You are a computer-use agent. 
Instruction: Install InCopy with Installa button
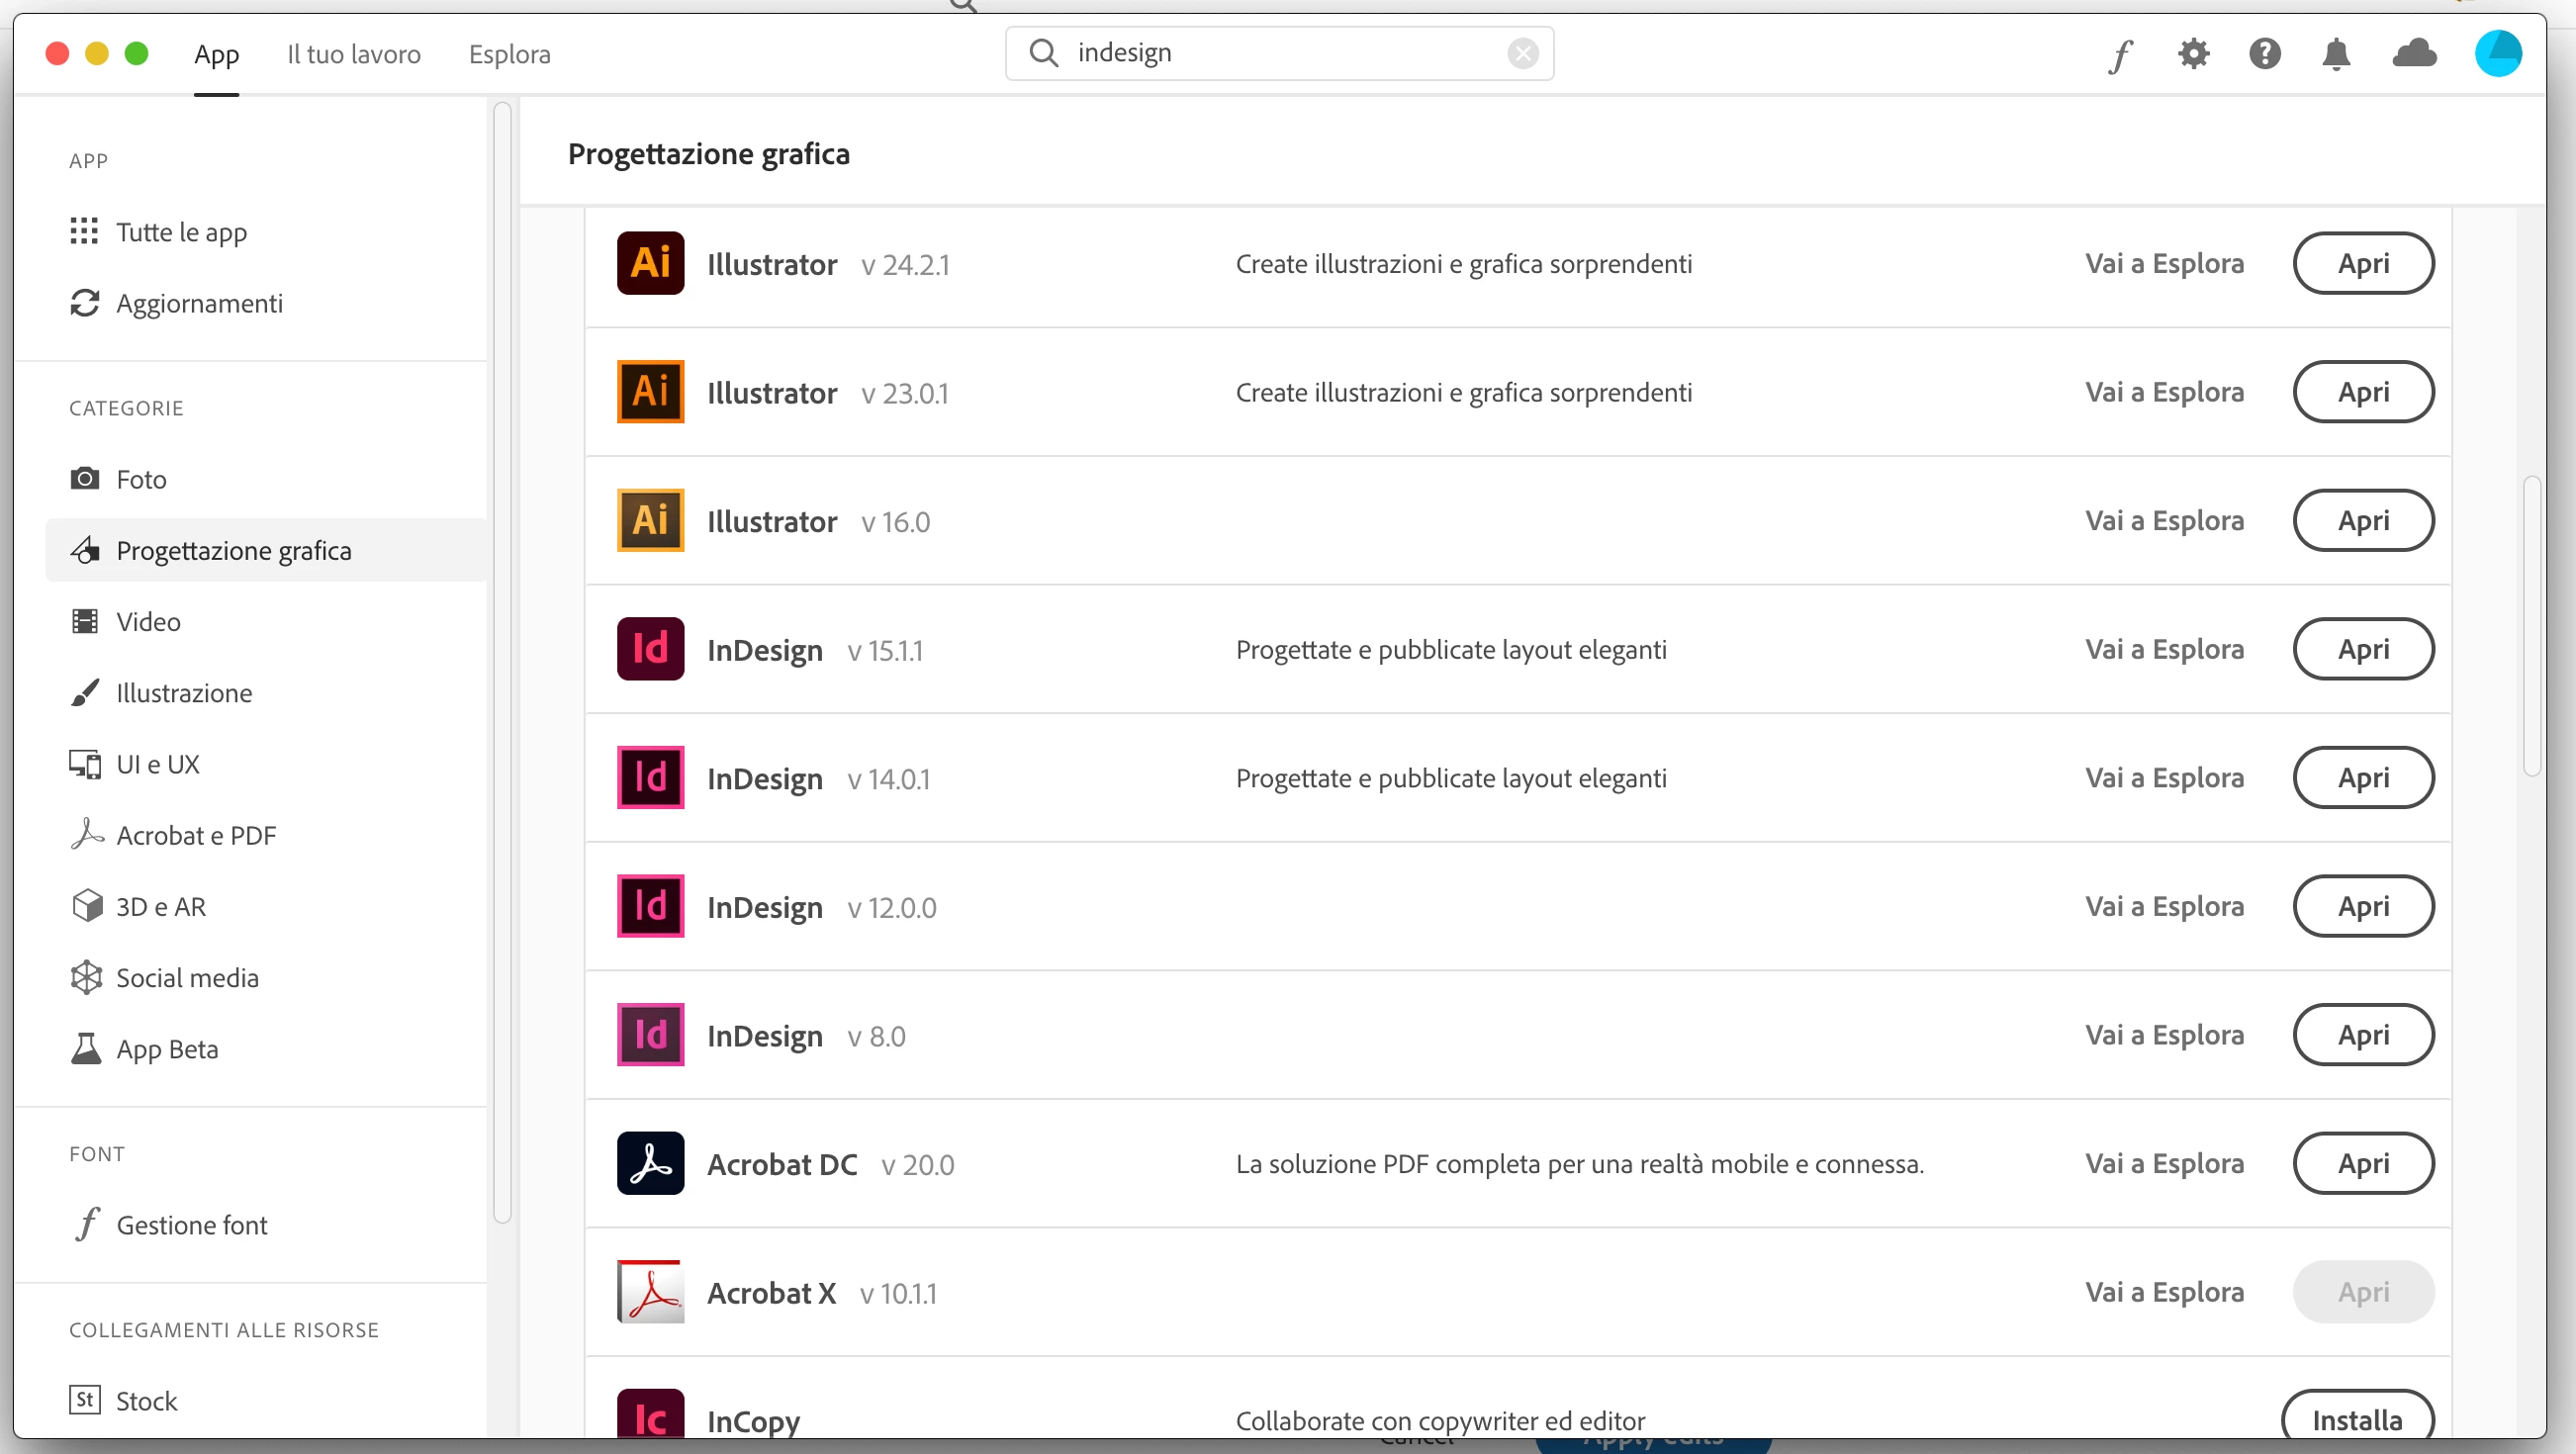(2357, 1420)
